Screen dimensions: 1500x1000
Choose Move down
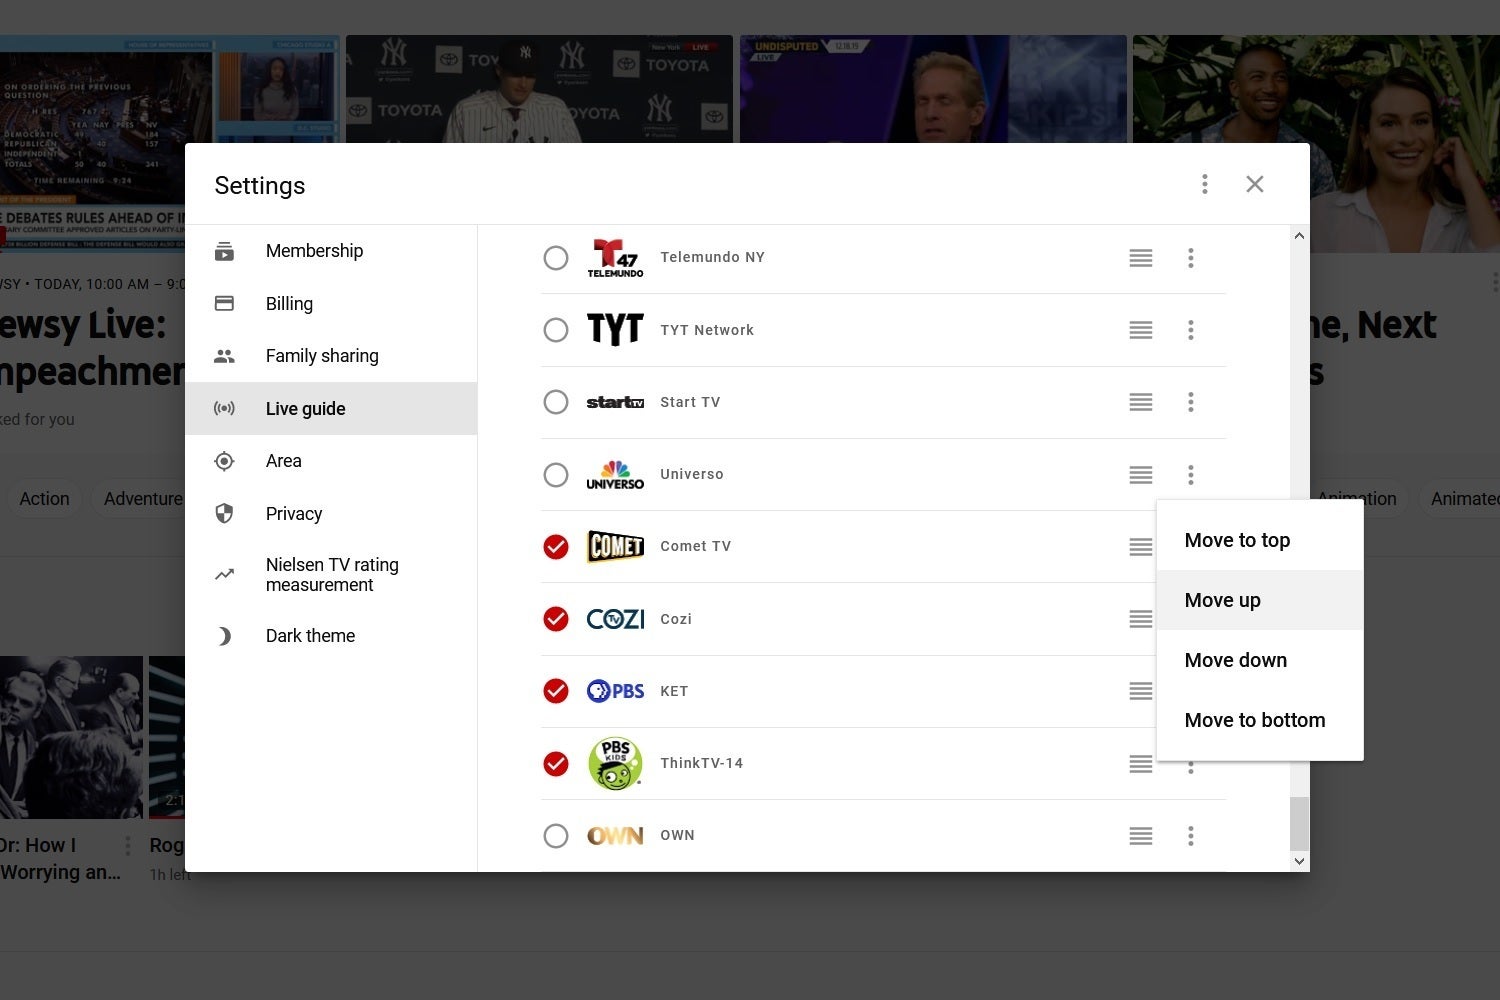tap(1260, 660)
